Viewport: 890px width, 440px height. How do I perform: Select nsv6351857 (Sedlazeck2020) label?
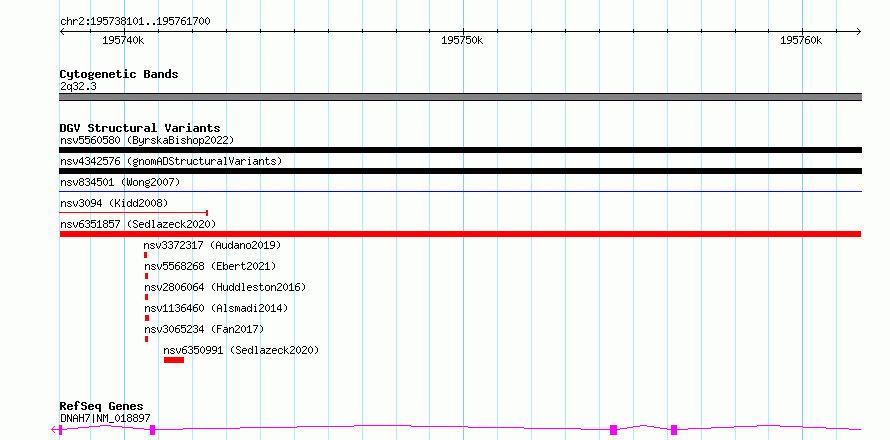click(x=138, y=224)
